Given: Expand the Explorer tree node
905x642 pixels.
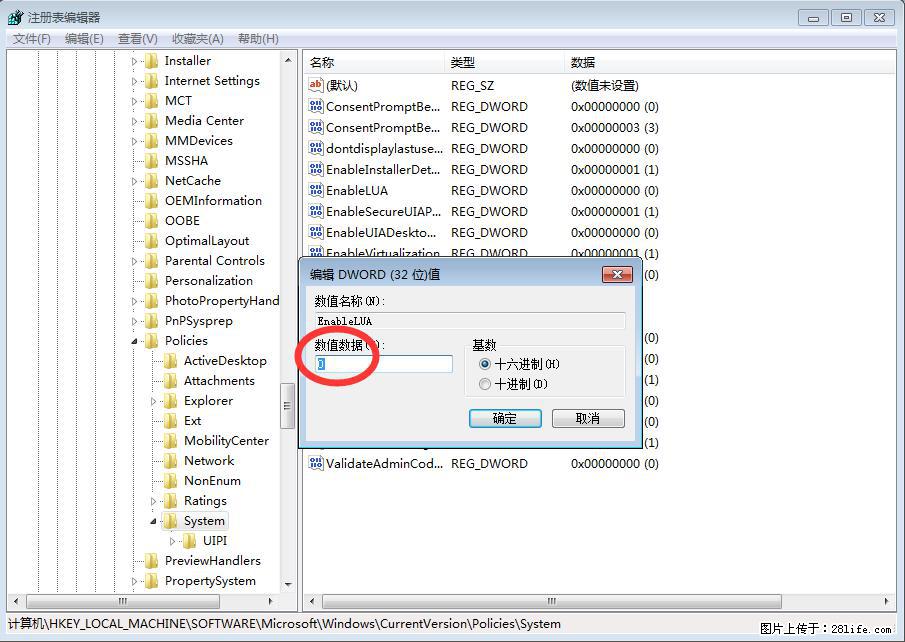Looking at the screenshot, I should (x=156, y=400).
